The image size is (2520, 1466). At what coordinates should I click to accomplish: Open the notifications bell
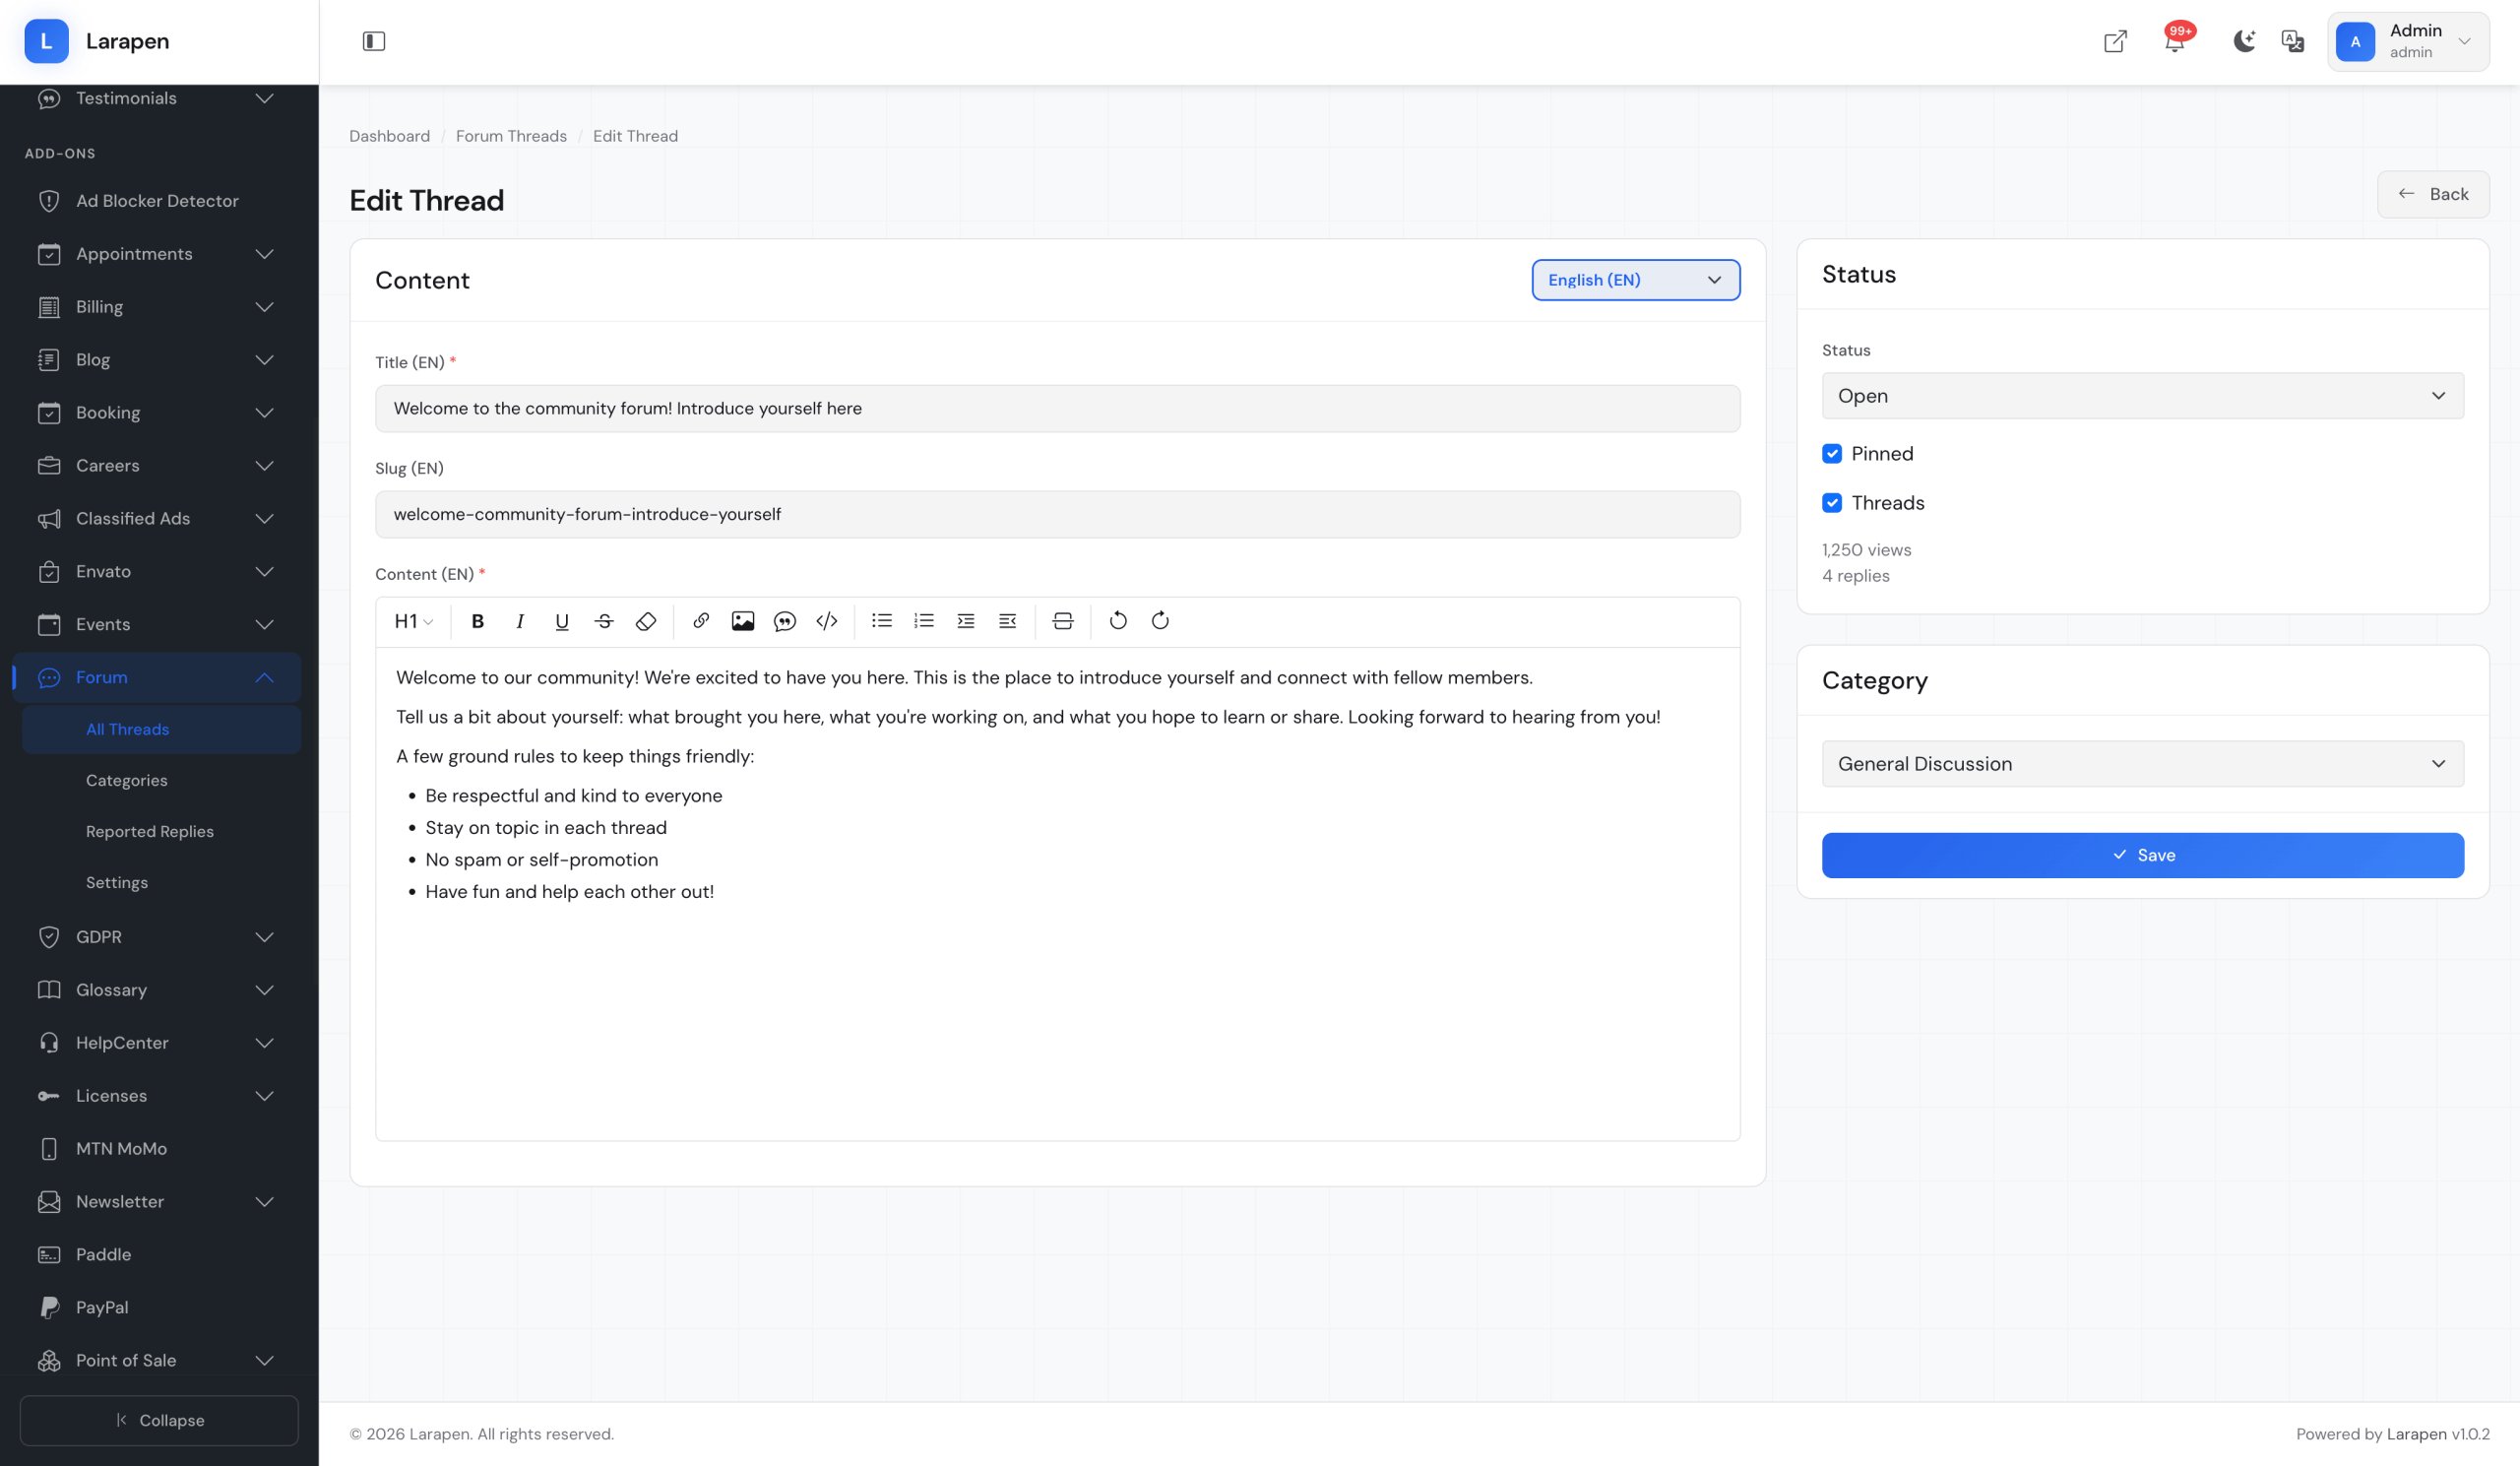(x=2174, y=42)
